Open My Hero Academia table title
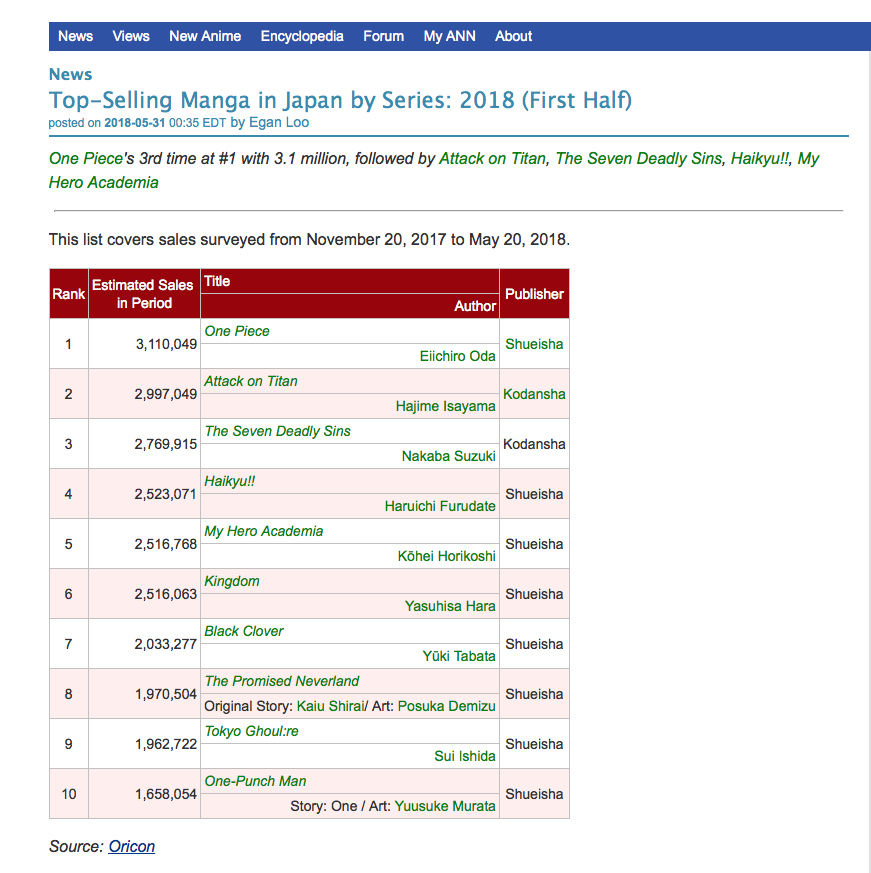The width and height of the screenshot is (871, 873). pos(263,532)
